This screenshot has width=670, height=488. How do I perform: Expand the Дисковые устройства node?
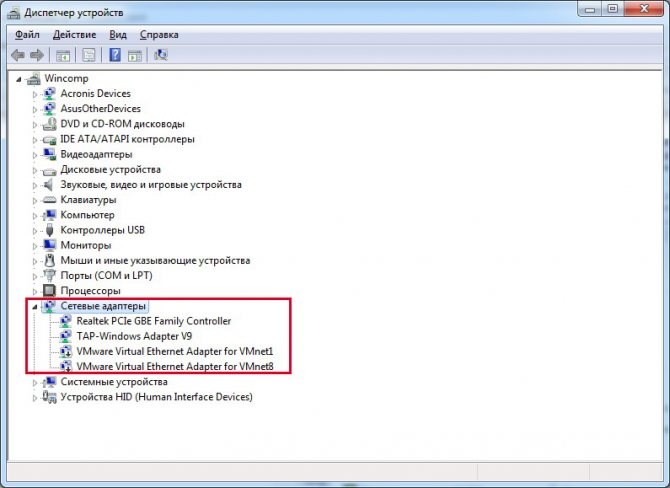[35, 170]
